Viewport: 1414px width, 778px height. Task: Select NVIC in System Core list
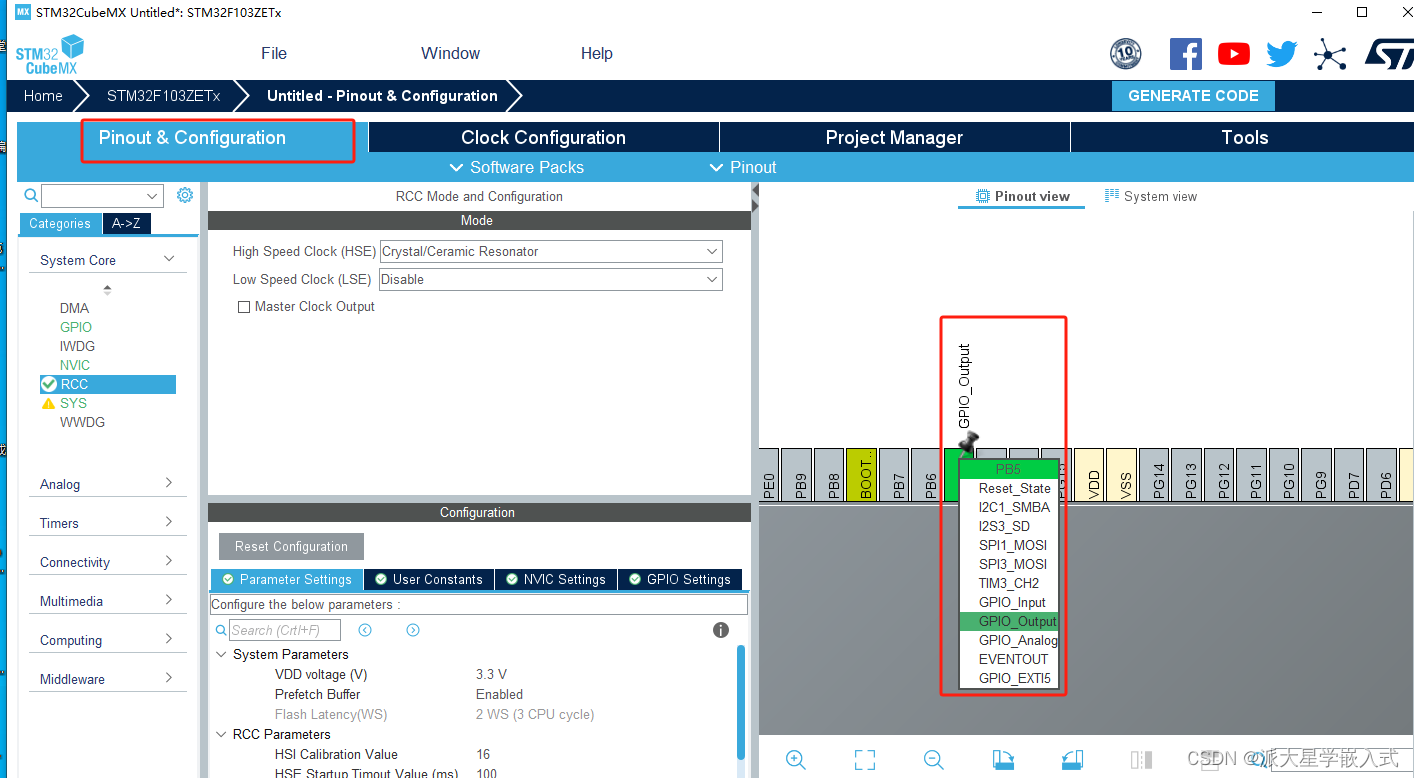75,365
